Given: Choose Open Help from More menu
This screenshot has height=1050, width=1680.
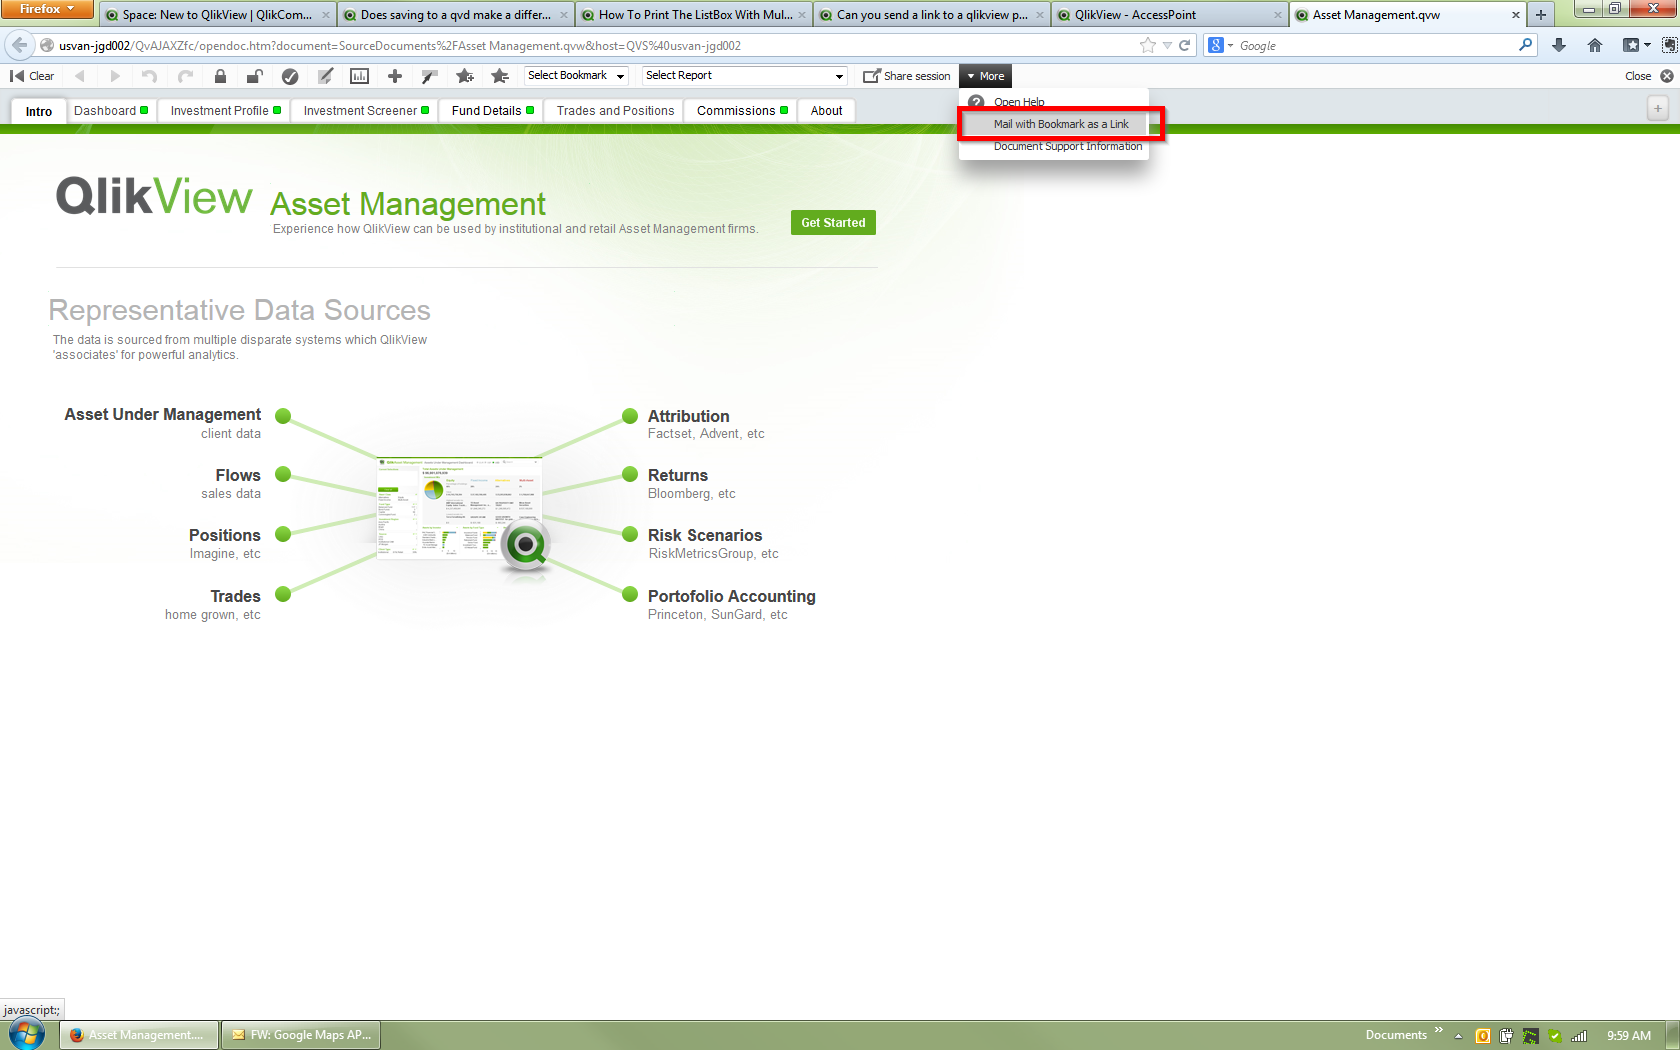Looking at the screenshot, I should click(1019, 102).
